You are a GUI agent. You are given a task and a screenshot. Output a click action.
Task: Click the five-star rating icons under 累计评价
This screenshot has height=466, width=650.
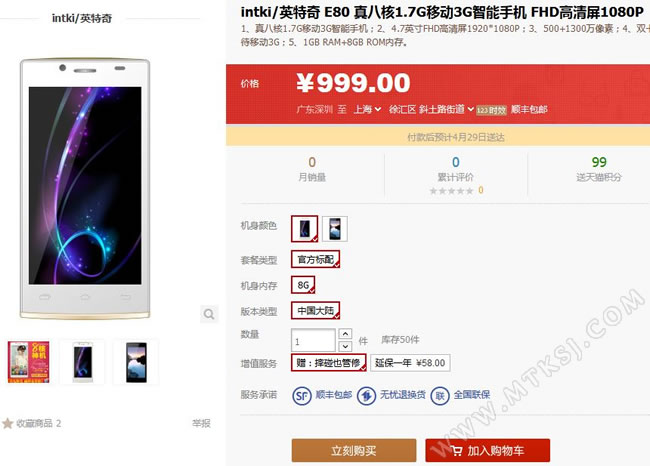point(451,191)
